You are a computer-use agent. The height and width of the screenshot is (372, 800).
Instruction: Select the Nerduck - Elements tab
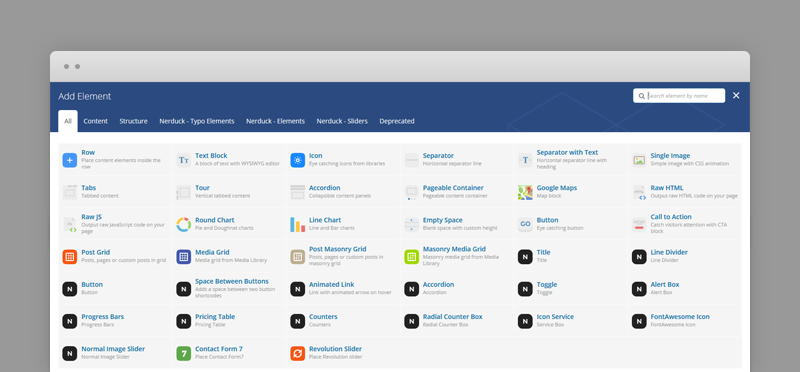[x=276, y=121]
